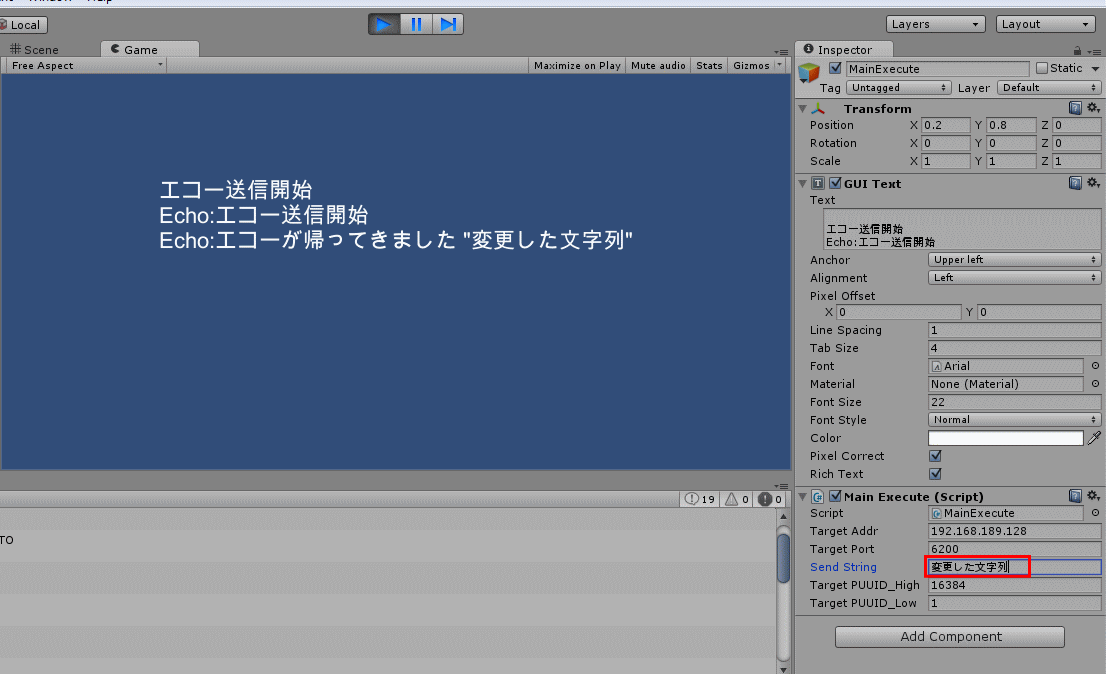
Task: Click the Position X field
Action: coord(946,125)
